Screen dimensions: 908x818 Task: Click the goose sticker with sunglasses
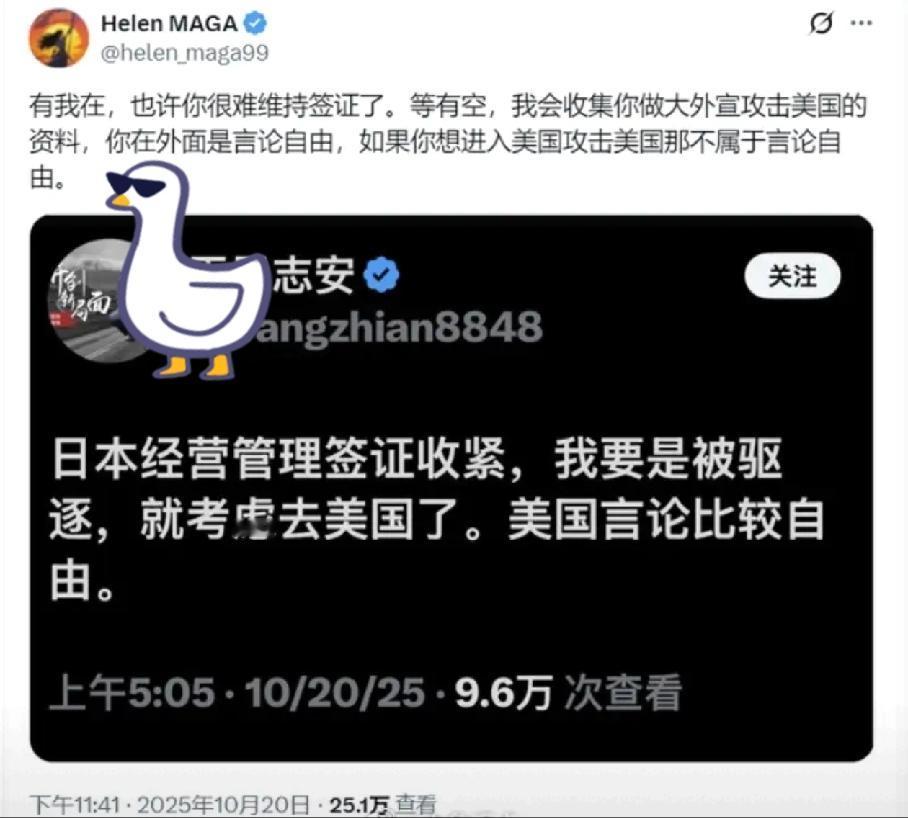(184, 269)
